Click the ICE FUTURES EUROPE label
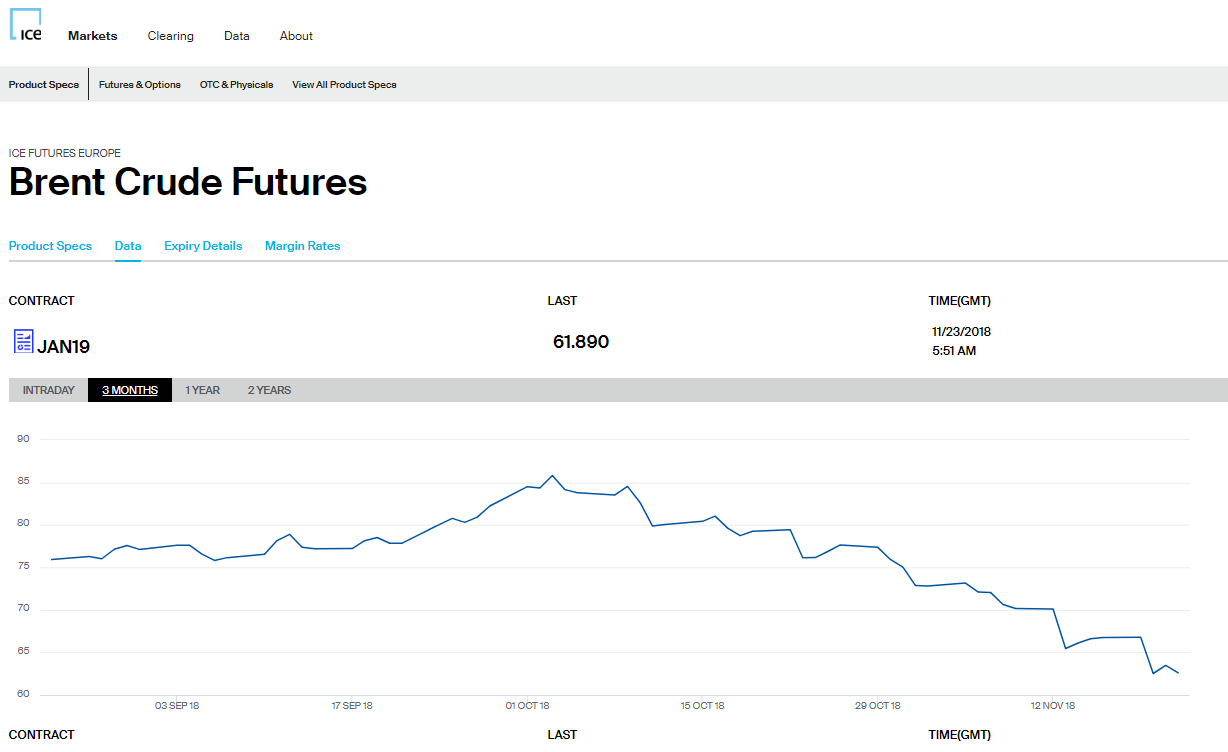Viewport: 1228px width, 752px height. pos(65,154)
